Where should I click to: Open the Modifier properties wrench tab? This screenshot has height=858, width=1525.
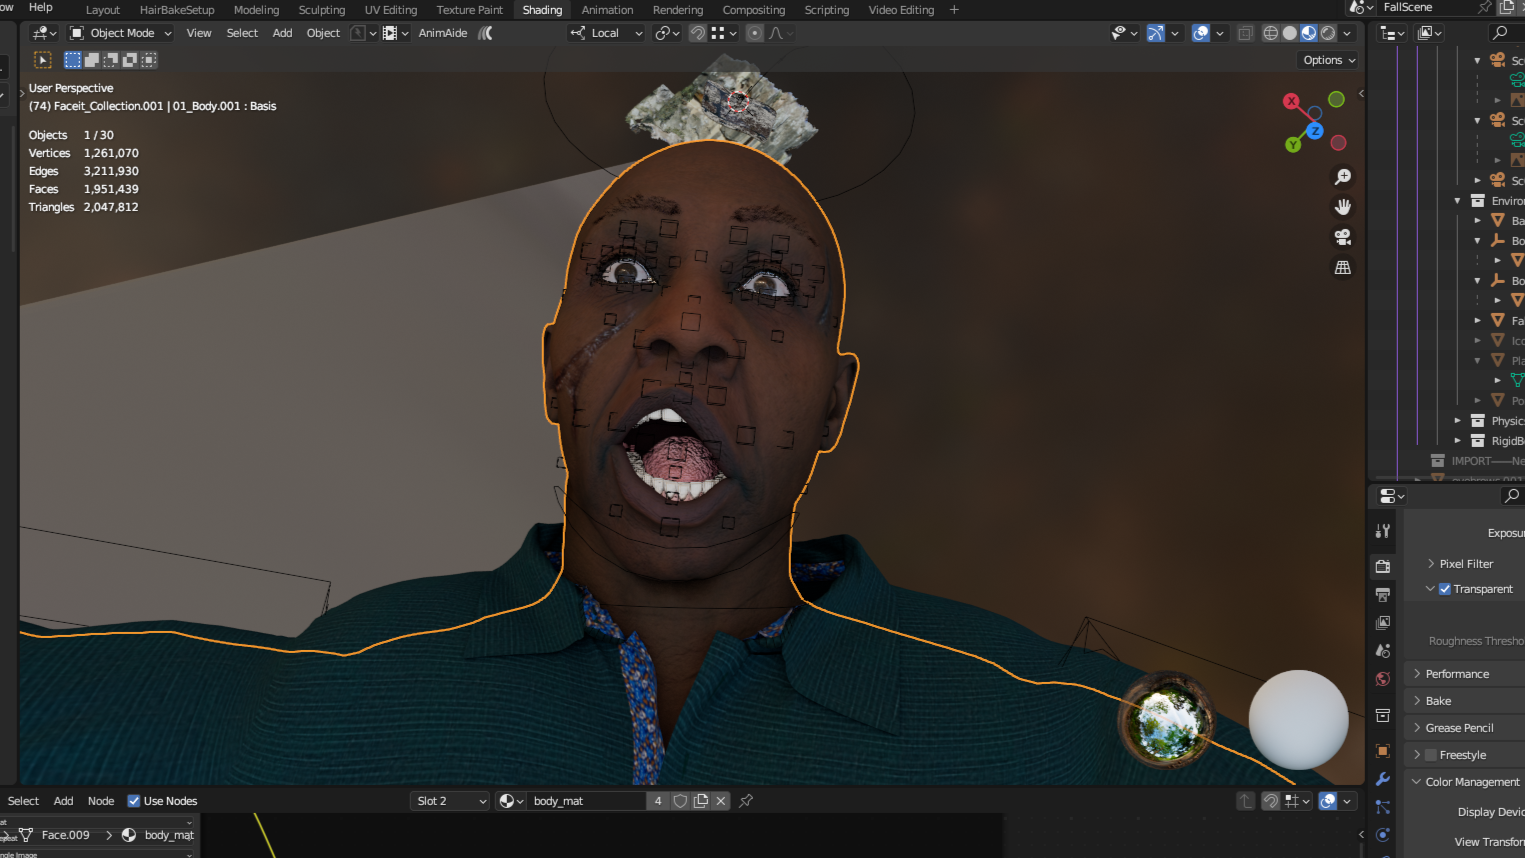[x=1383, y=779]
